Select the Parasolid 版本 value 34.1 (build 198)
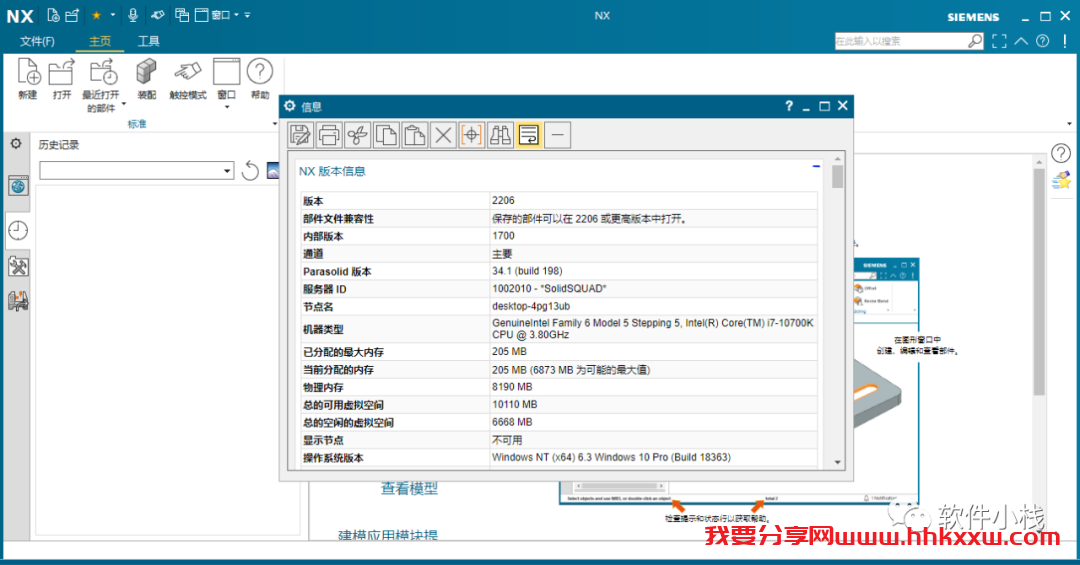Screen dimensions: 1080x565 527,271
